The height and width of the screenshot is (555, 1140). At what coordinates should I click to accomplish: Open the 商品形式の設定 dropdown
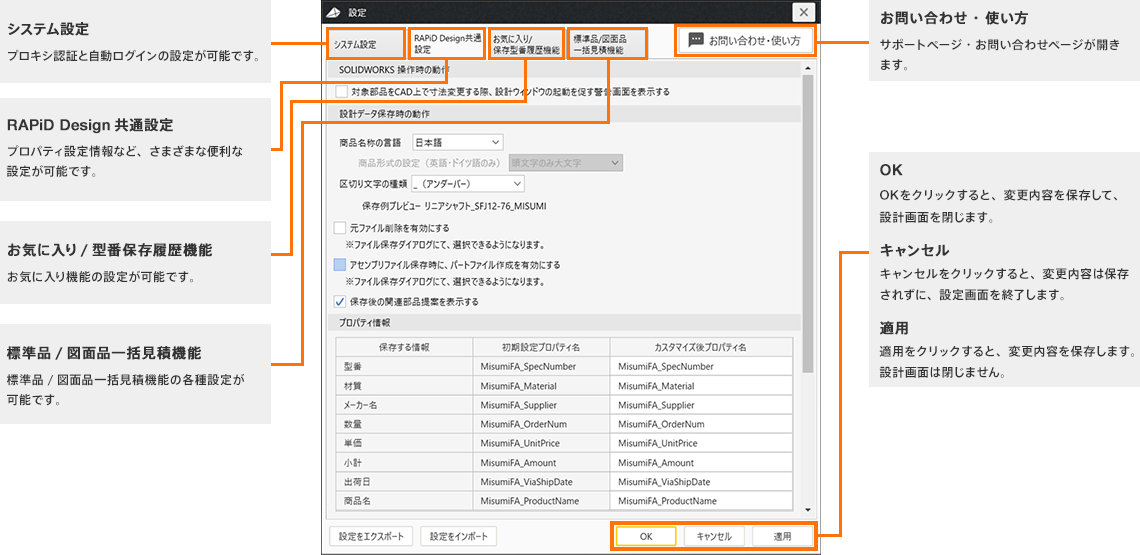point(565,162)
